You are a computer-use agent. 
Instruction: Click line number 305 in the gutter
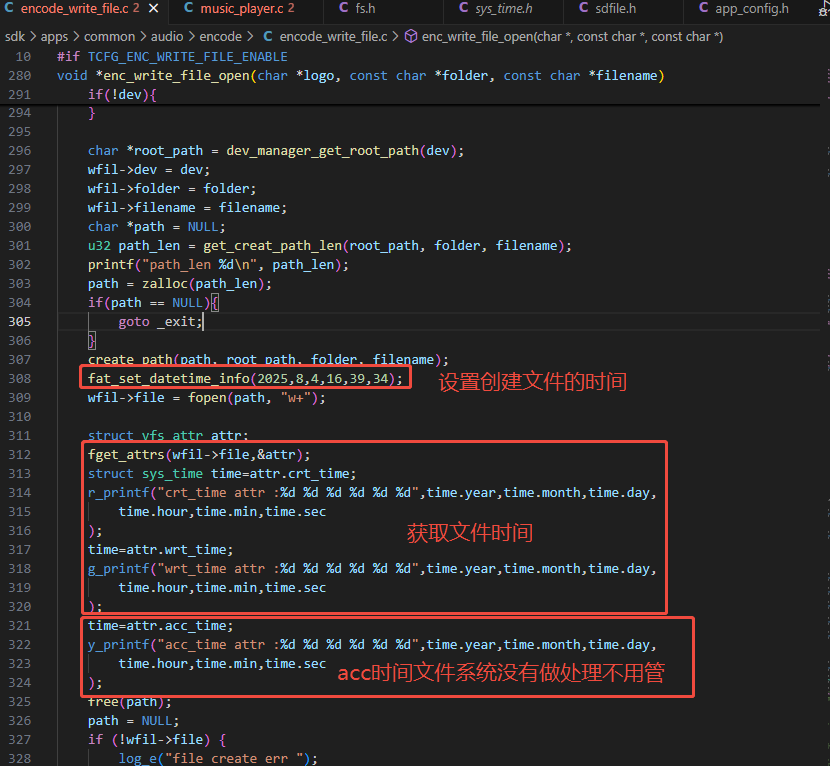20,322
